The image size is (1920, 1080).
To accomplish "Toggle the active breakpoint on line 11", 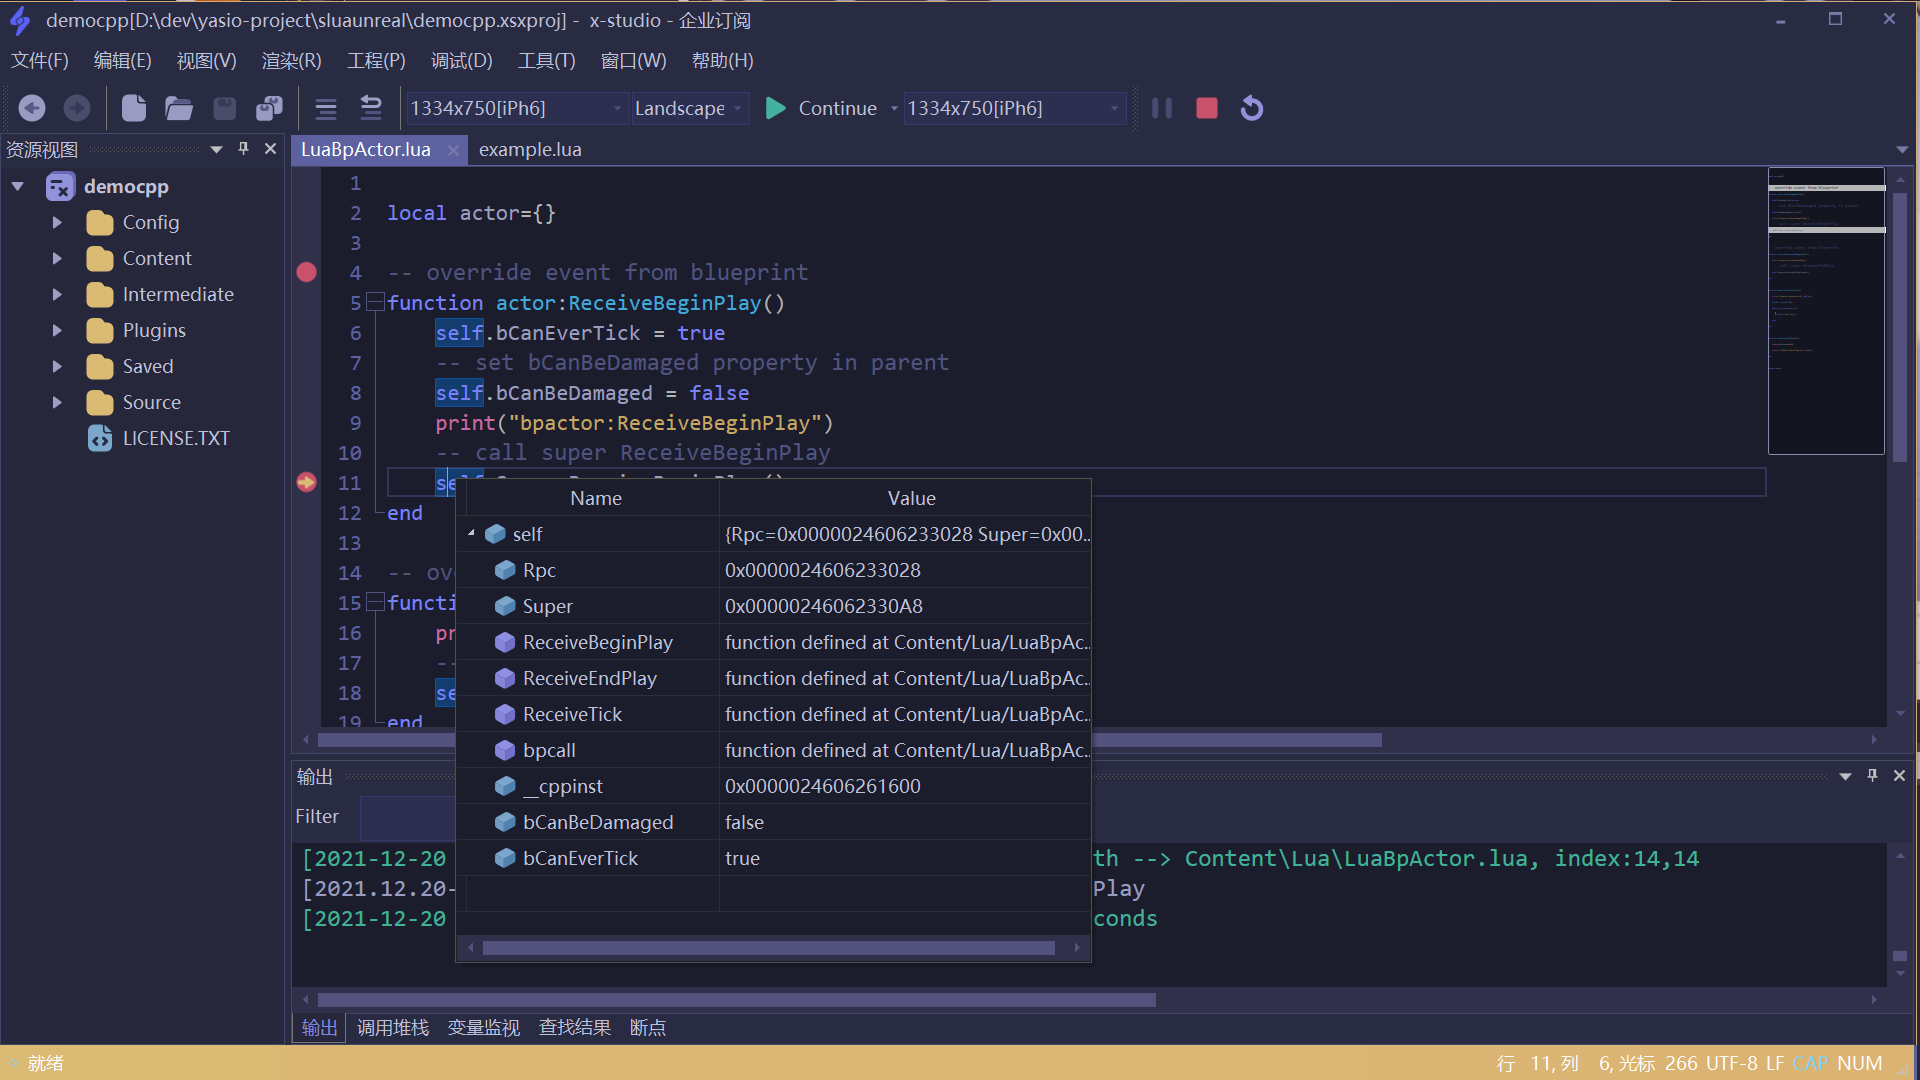I will click(307, 482).
